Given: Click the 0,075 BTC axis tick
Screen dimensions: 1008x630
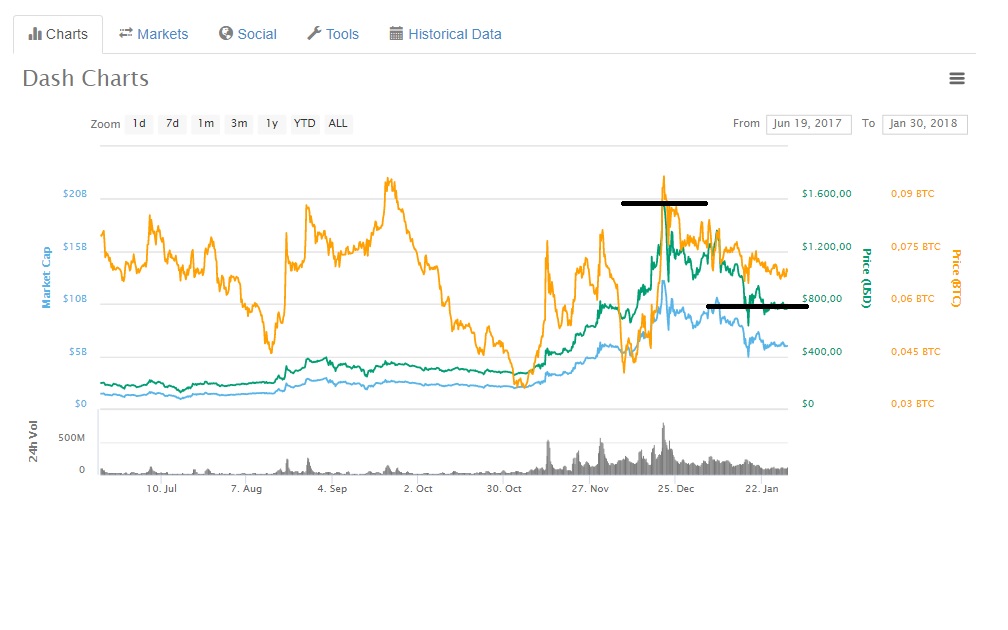Looking at the screenshot, I should [x=915, y=246].
